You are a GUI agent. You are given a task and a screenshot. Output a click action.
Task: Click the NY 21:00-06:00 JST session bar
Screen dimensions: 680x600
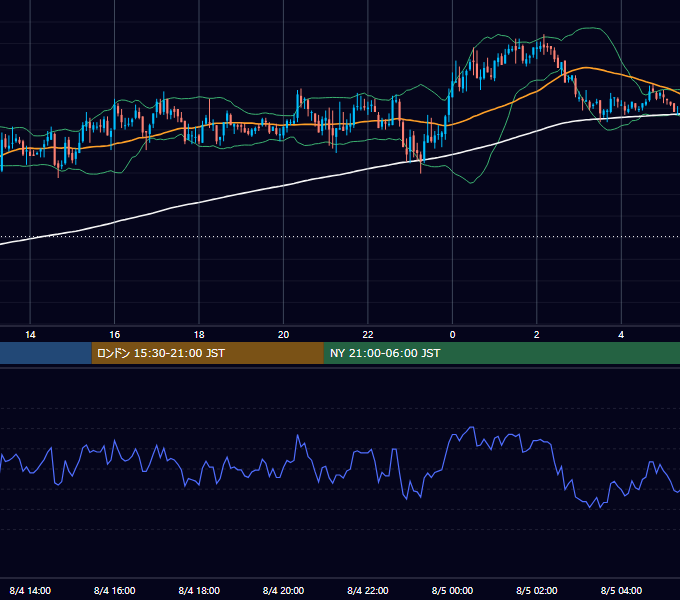[x=502, y=353]
